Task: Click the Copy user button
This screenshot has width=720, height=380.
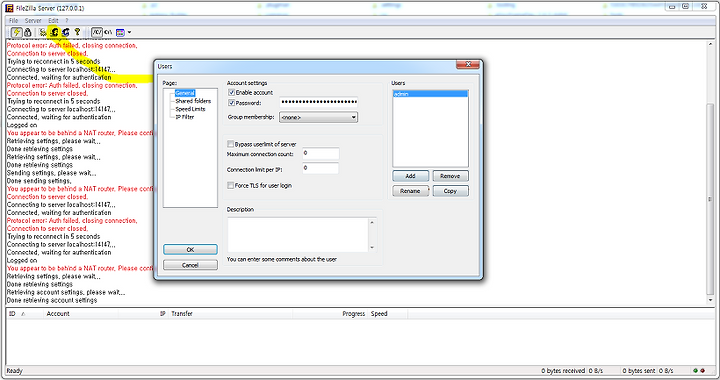Action: pos(450,191)
